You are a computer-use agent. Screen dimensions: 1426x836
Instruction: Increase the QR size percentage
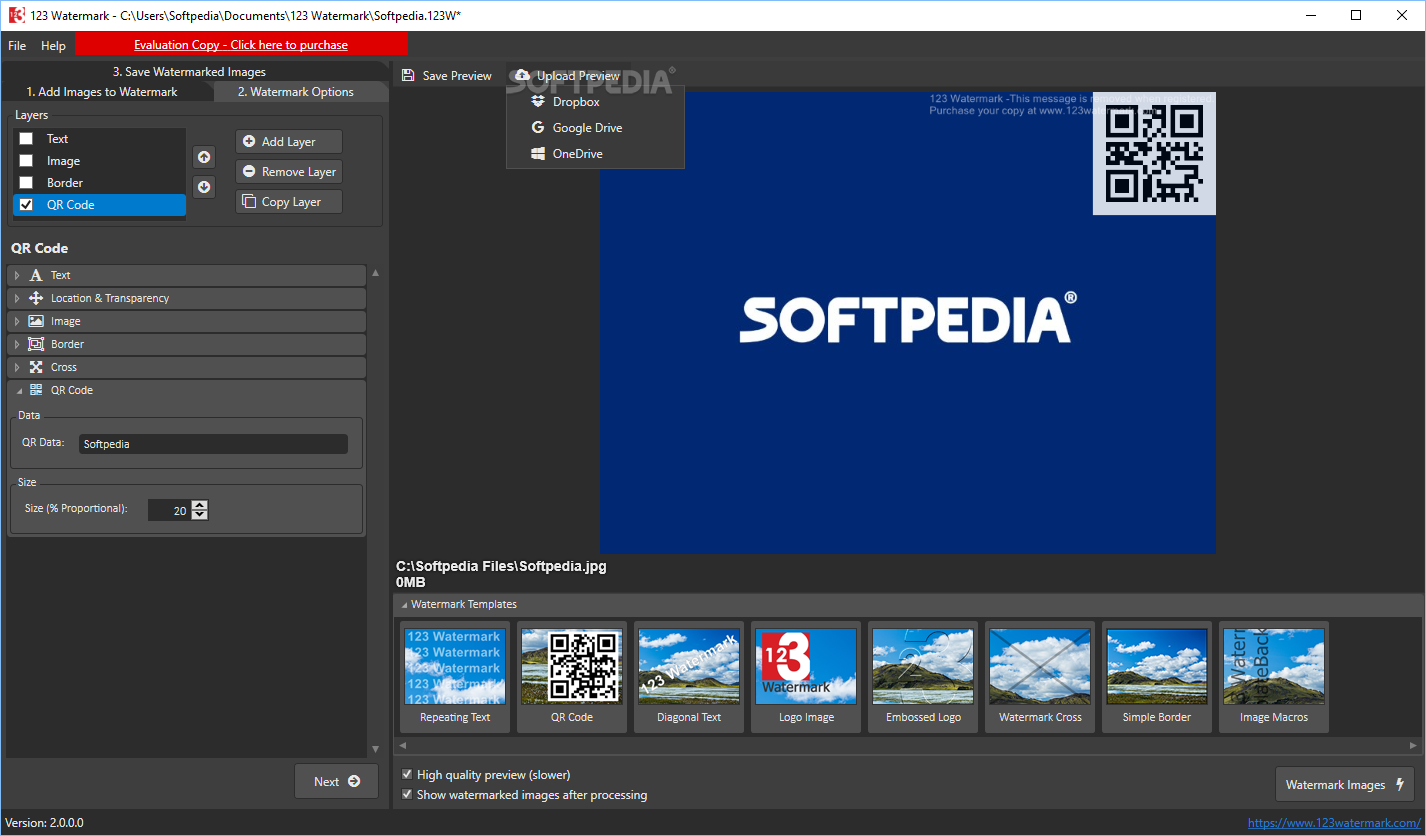(x=200, y=505)
